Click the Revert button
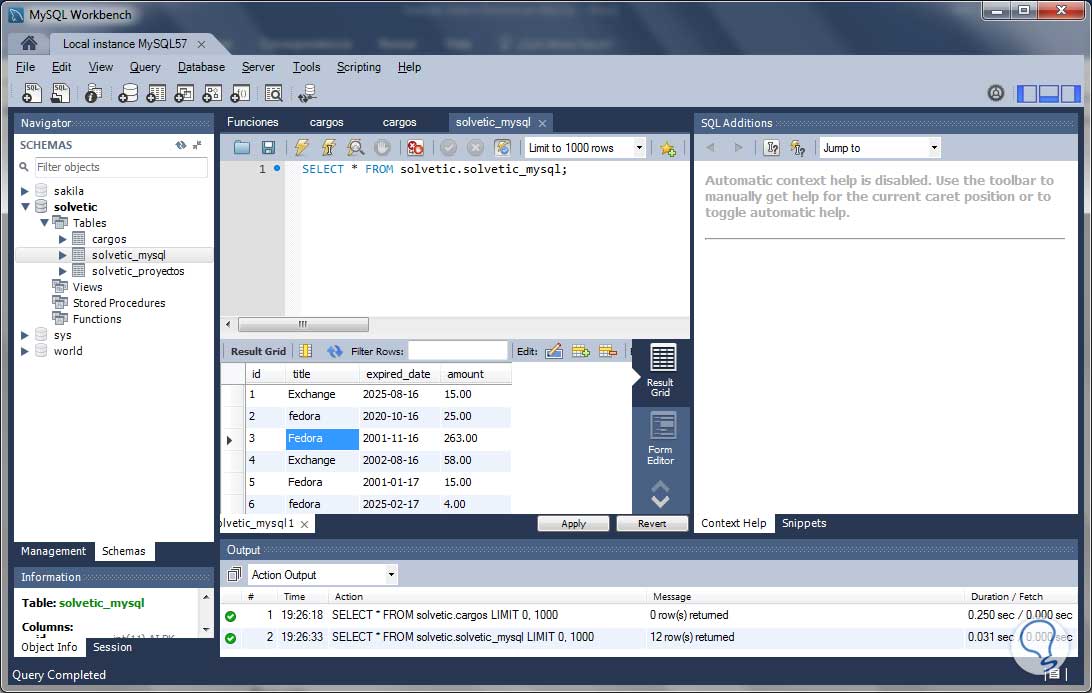This screenshot has width=1092, height=693. (x=651, y=523)
